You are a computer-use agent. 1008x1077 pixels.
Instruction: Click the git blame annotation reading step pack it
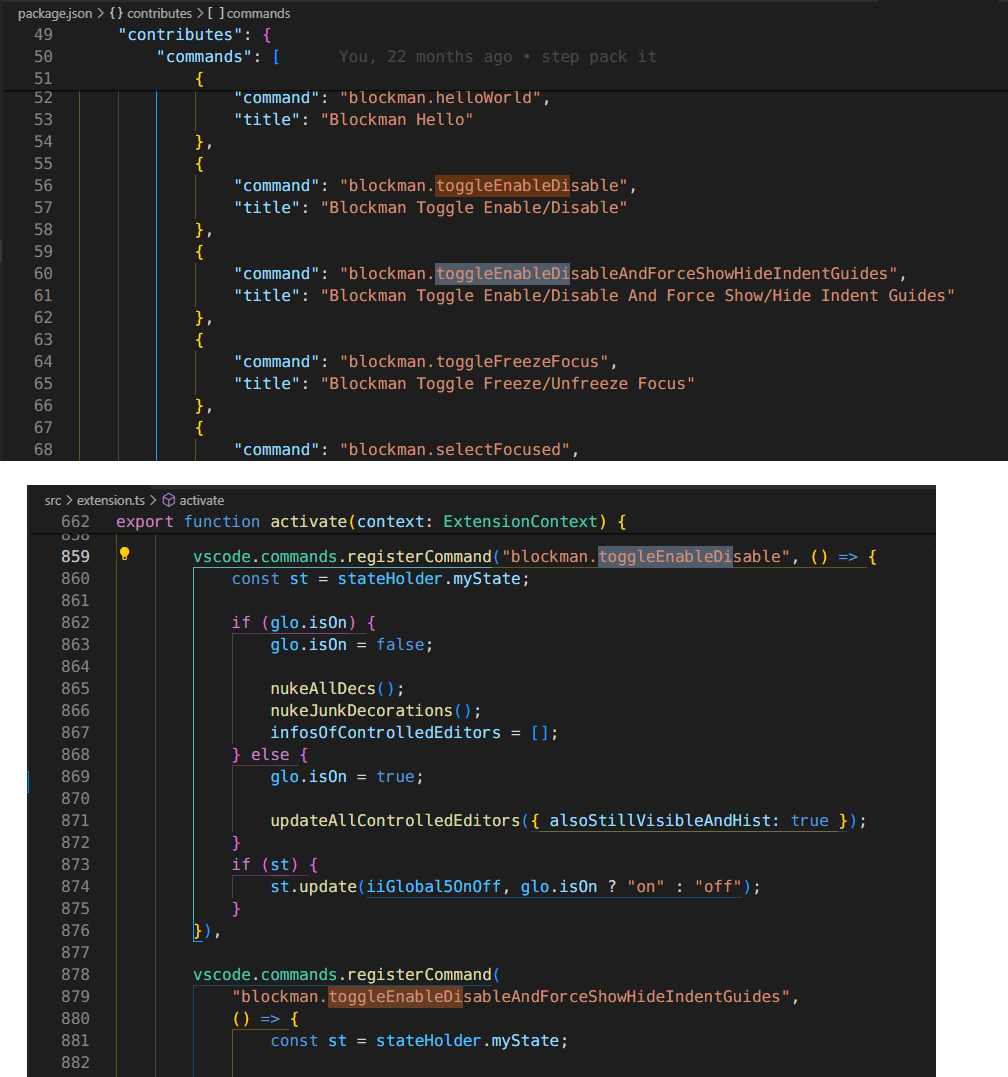598,56
